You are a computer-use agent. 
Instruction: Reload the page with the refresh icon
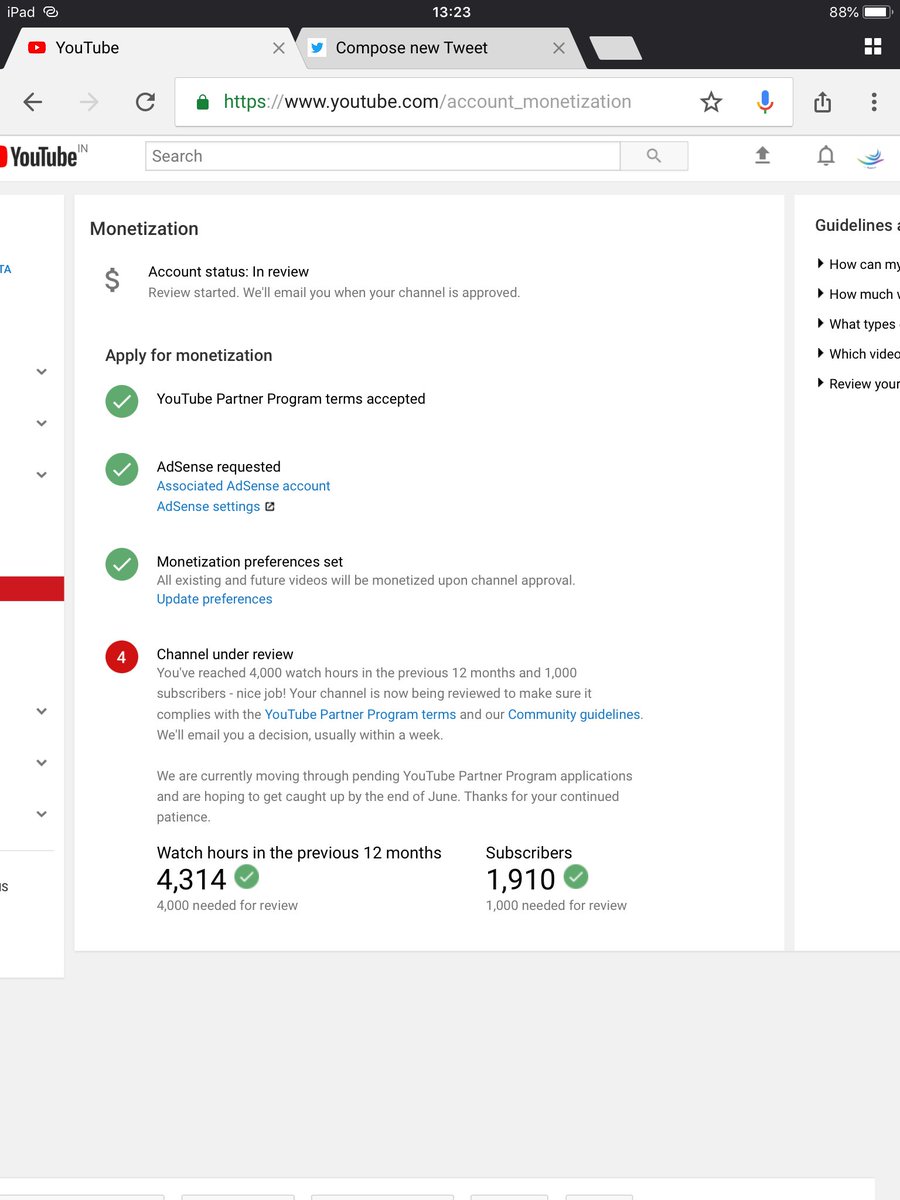[145, 102]
